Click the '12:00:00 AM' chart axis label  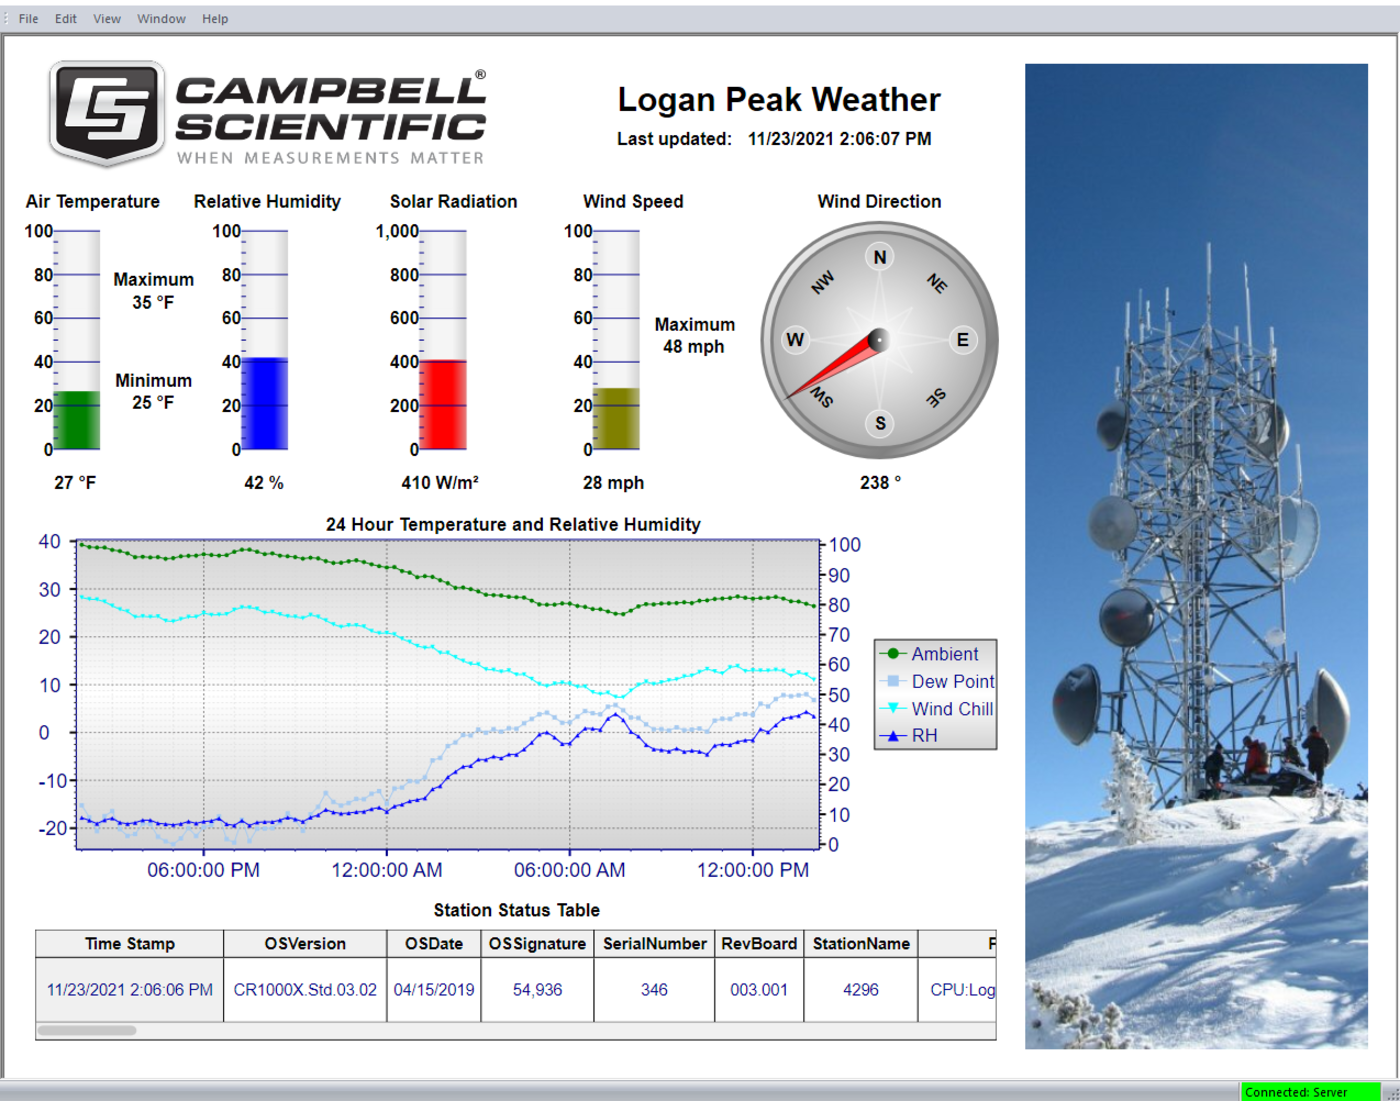pos(387,870)
